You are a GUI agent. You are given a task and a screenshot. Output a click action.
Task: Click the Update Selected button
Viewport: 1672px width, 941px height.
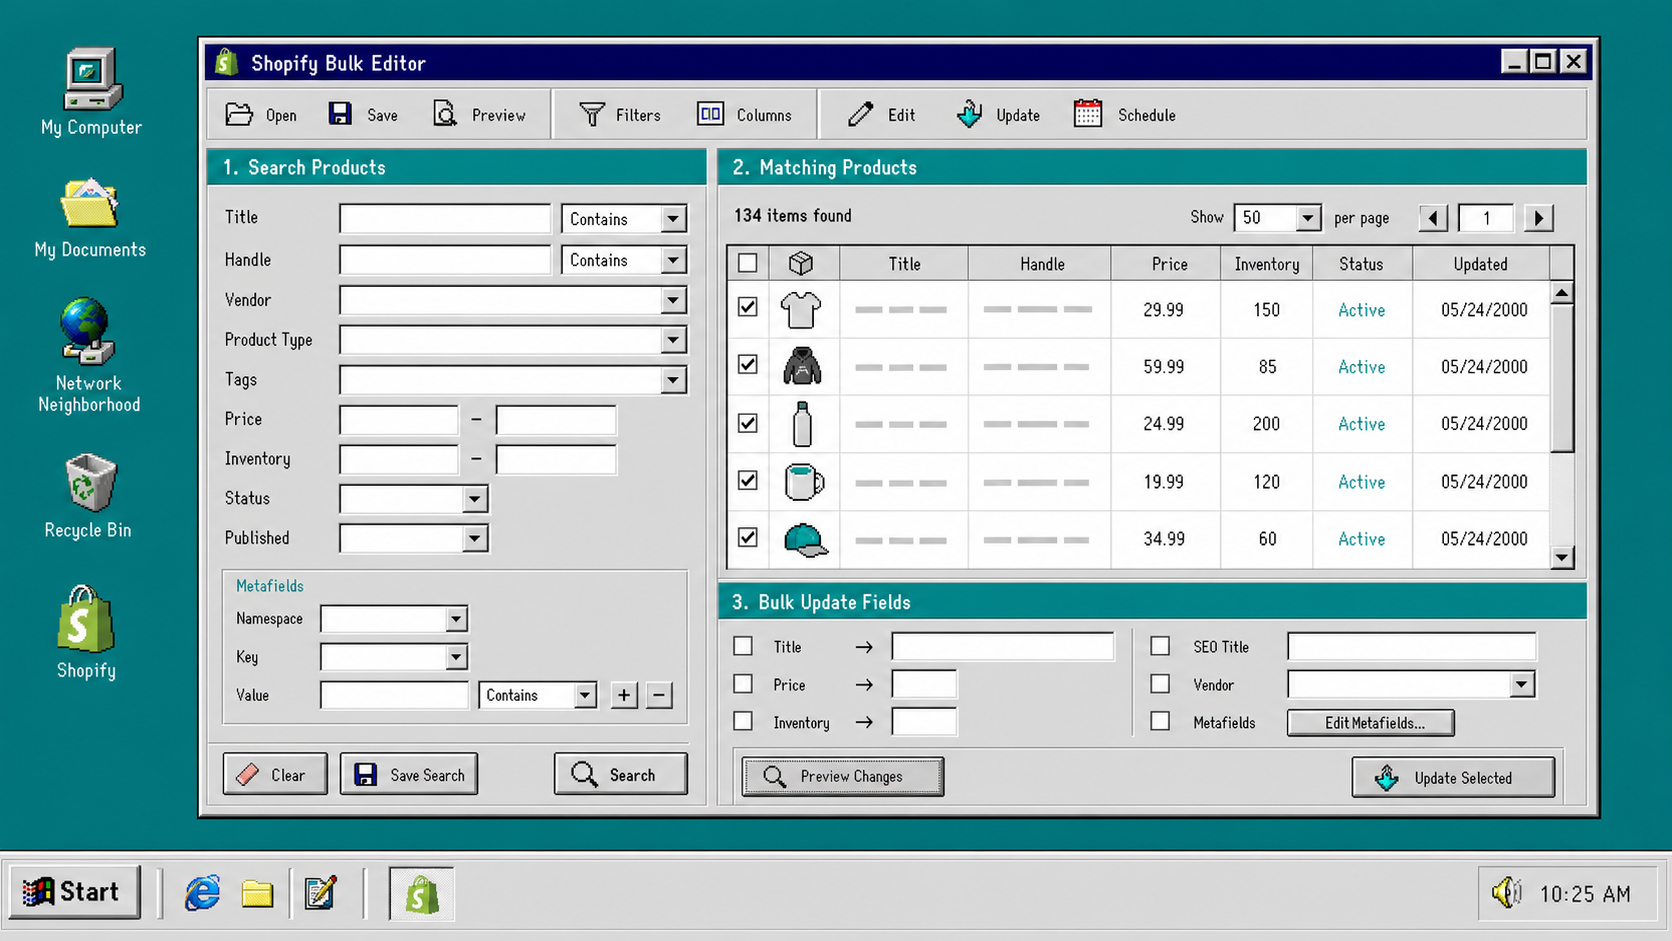tap(1453, 778)
